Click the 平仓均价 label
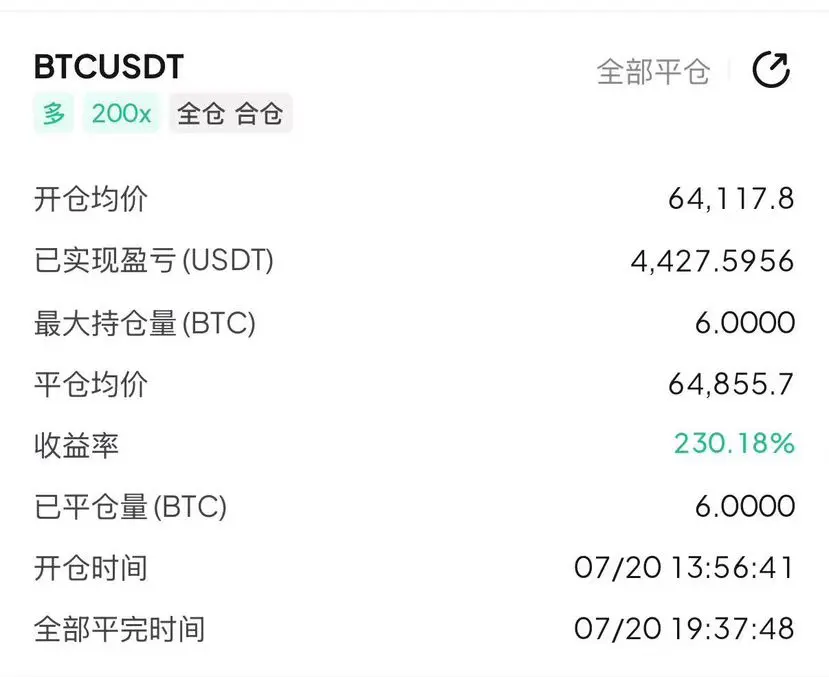 [91, 384]
